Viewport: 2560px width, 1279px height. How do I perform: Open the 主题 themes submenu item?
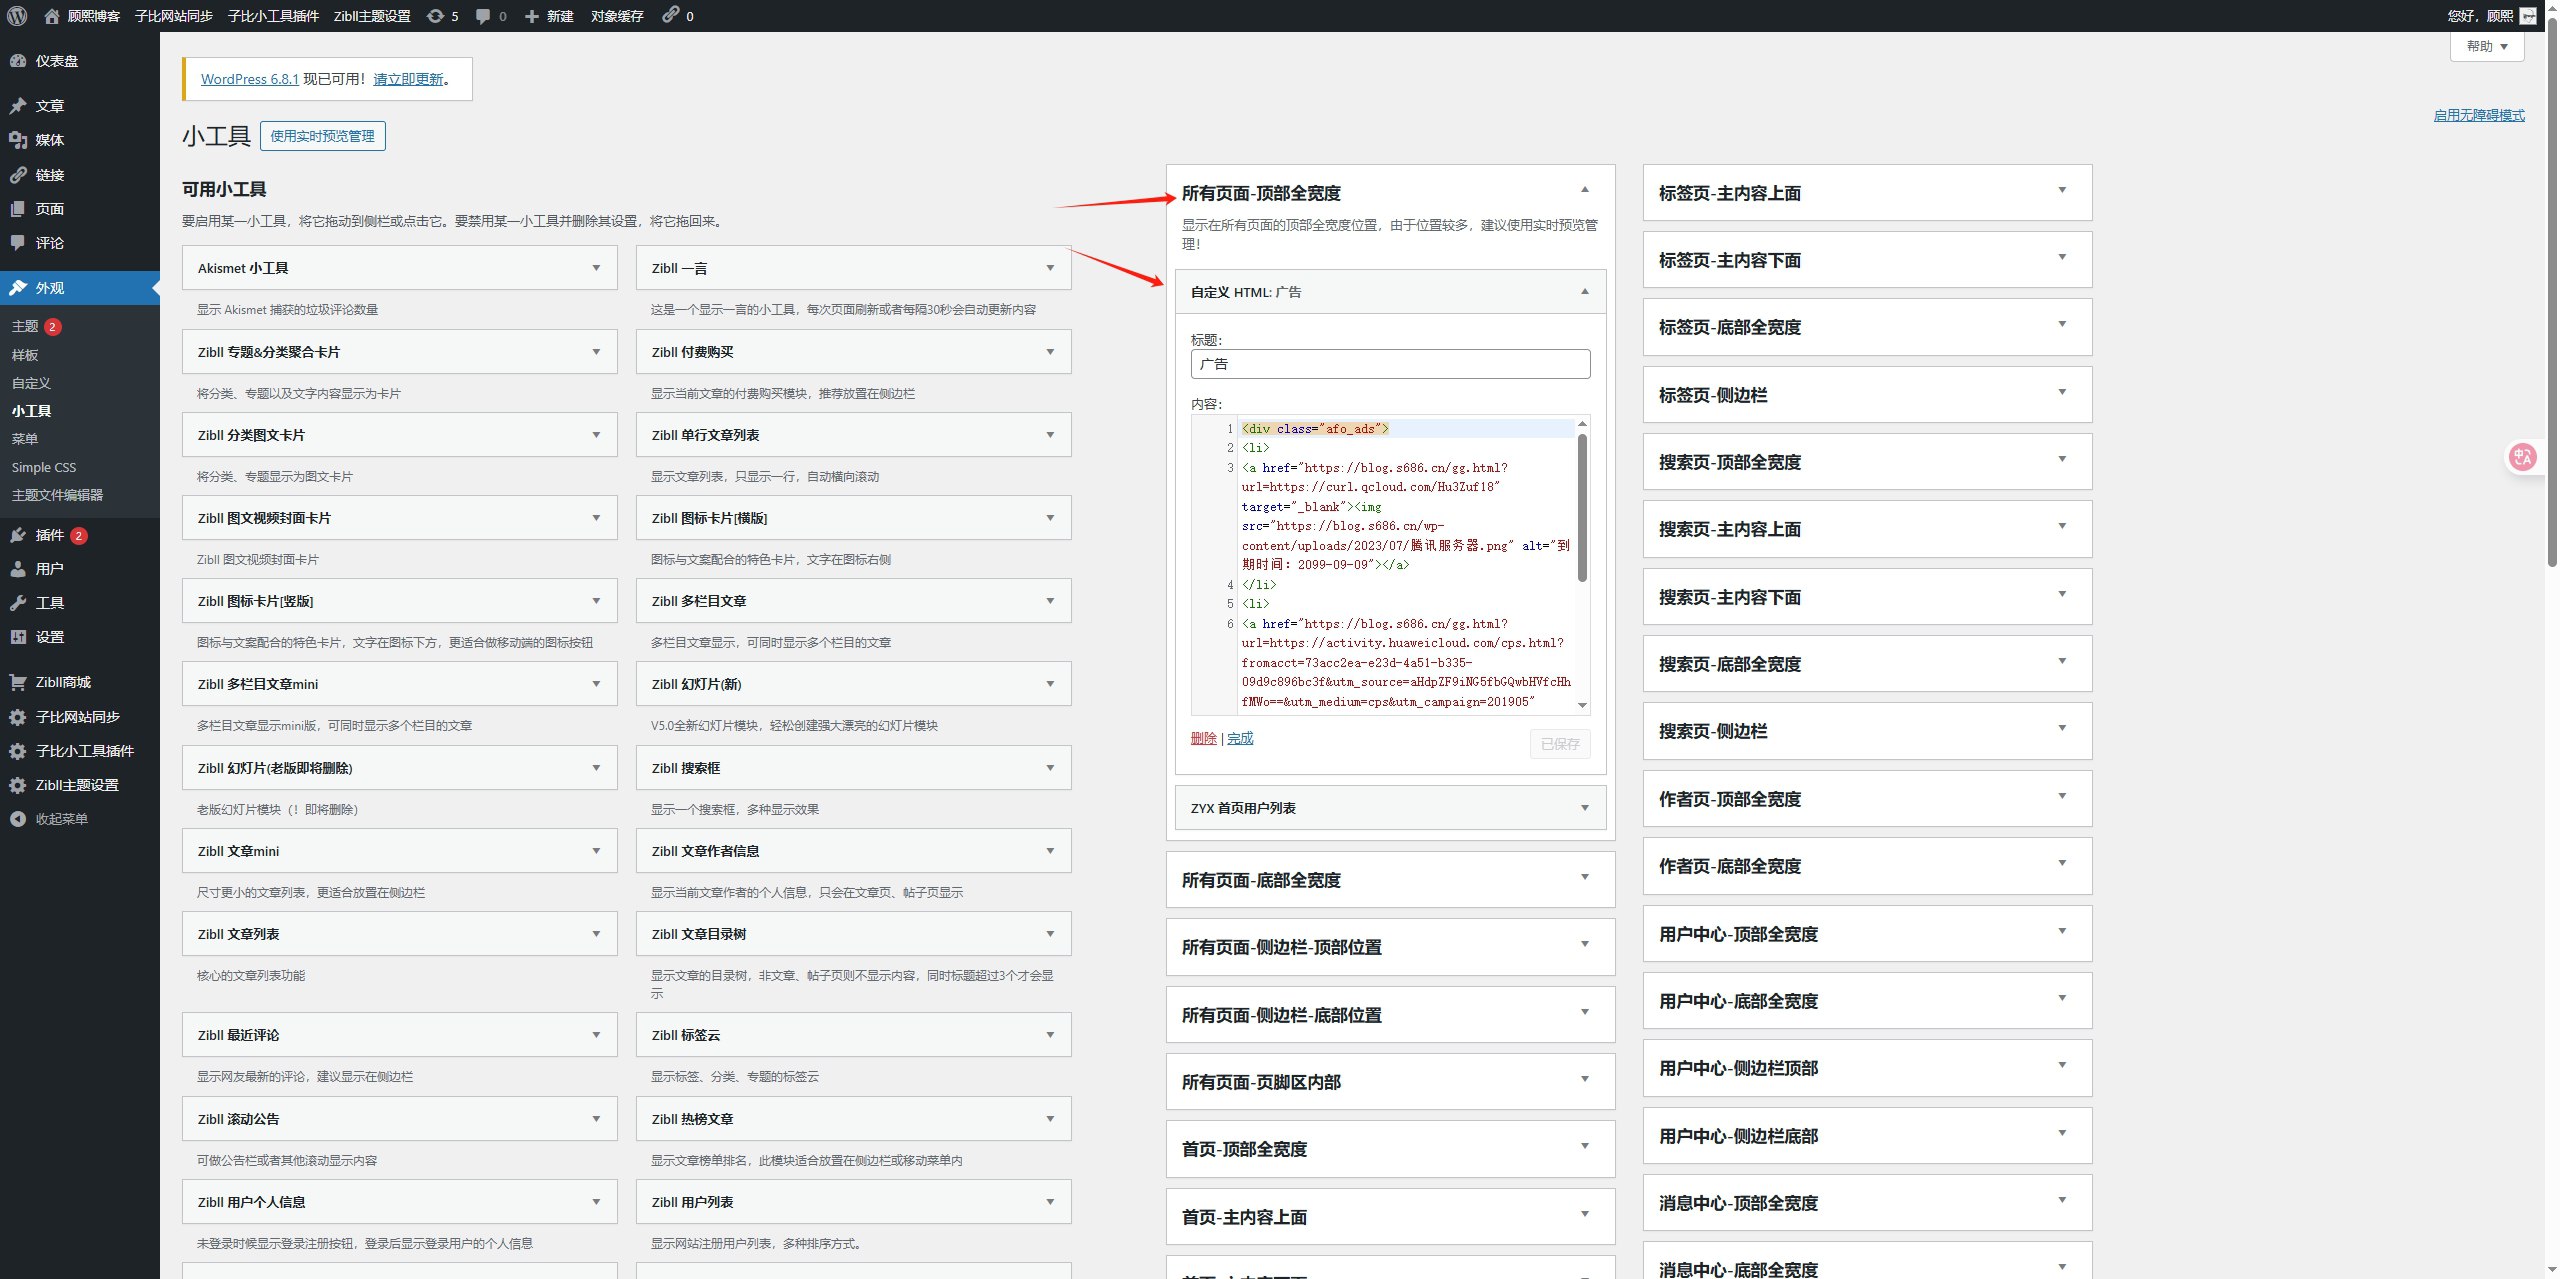(x=25, y=326)
